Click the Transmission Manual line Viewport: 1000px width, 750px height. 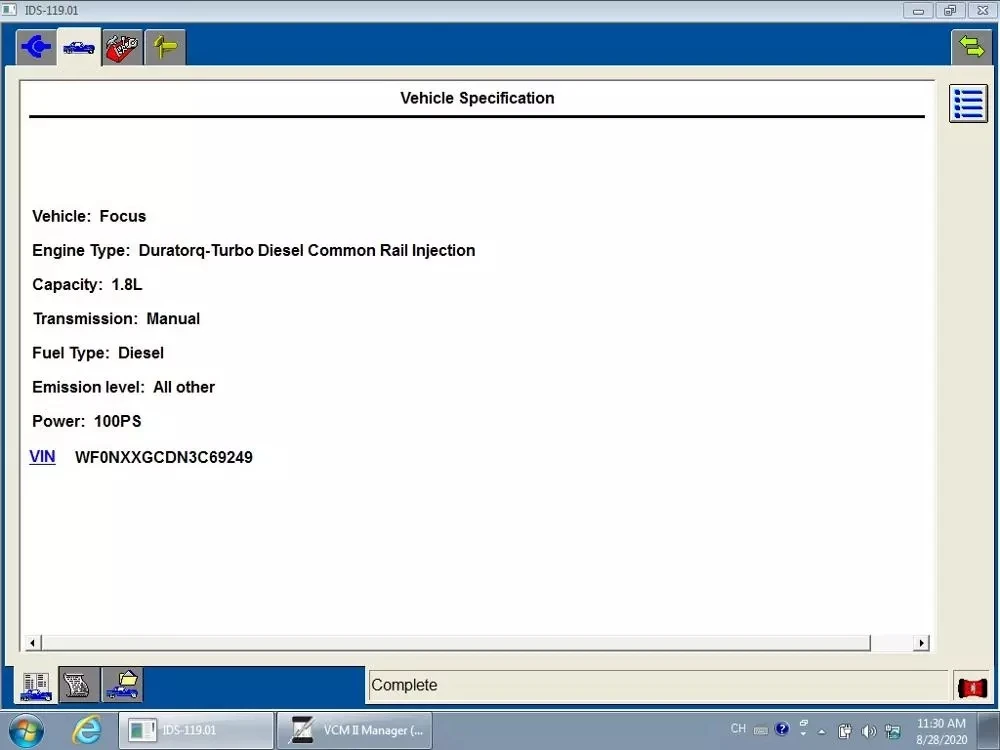[x=116, y=319]
